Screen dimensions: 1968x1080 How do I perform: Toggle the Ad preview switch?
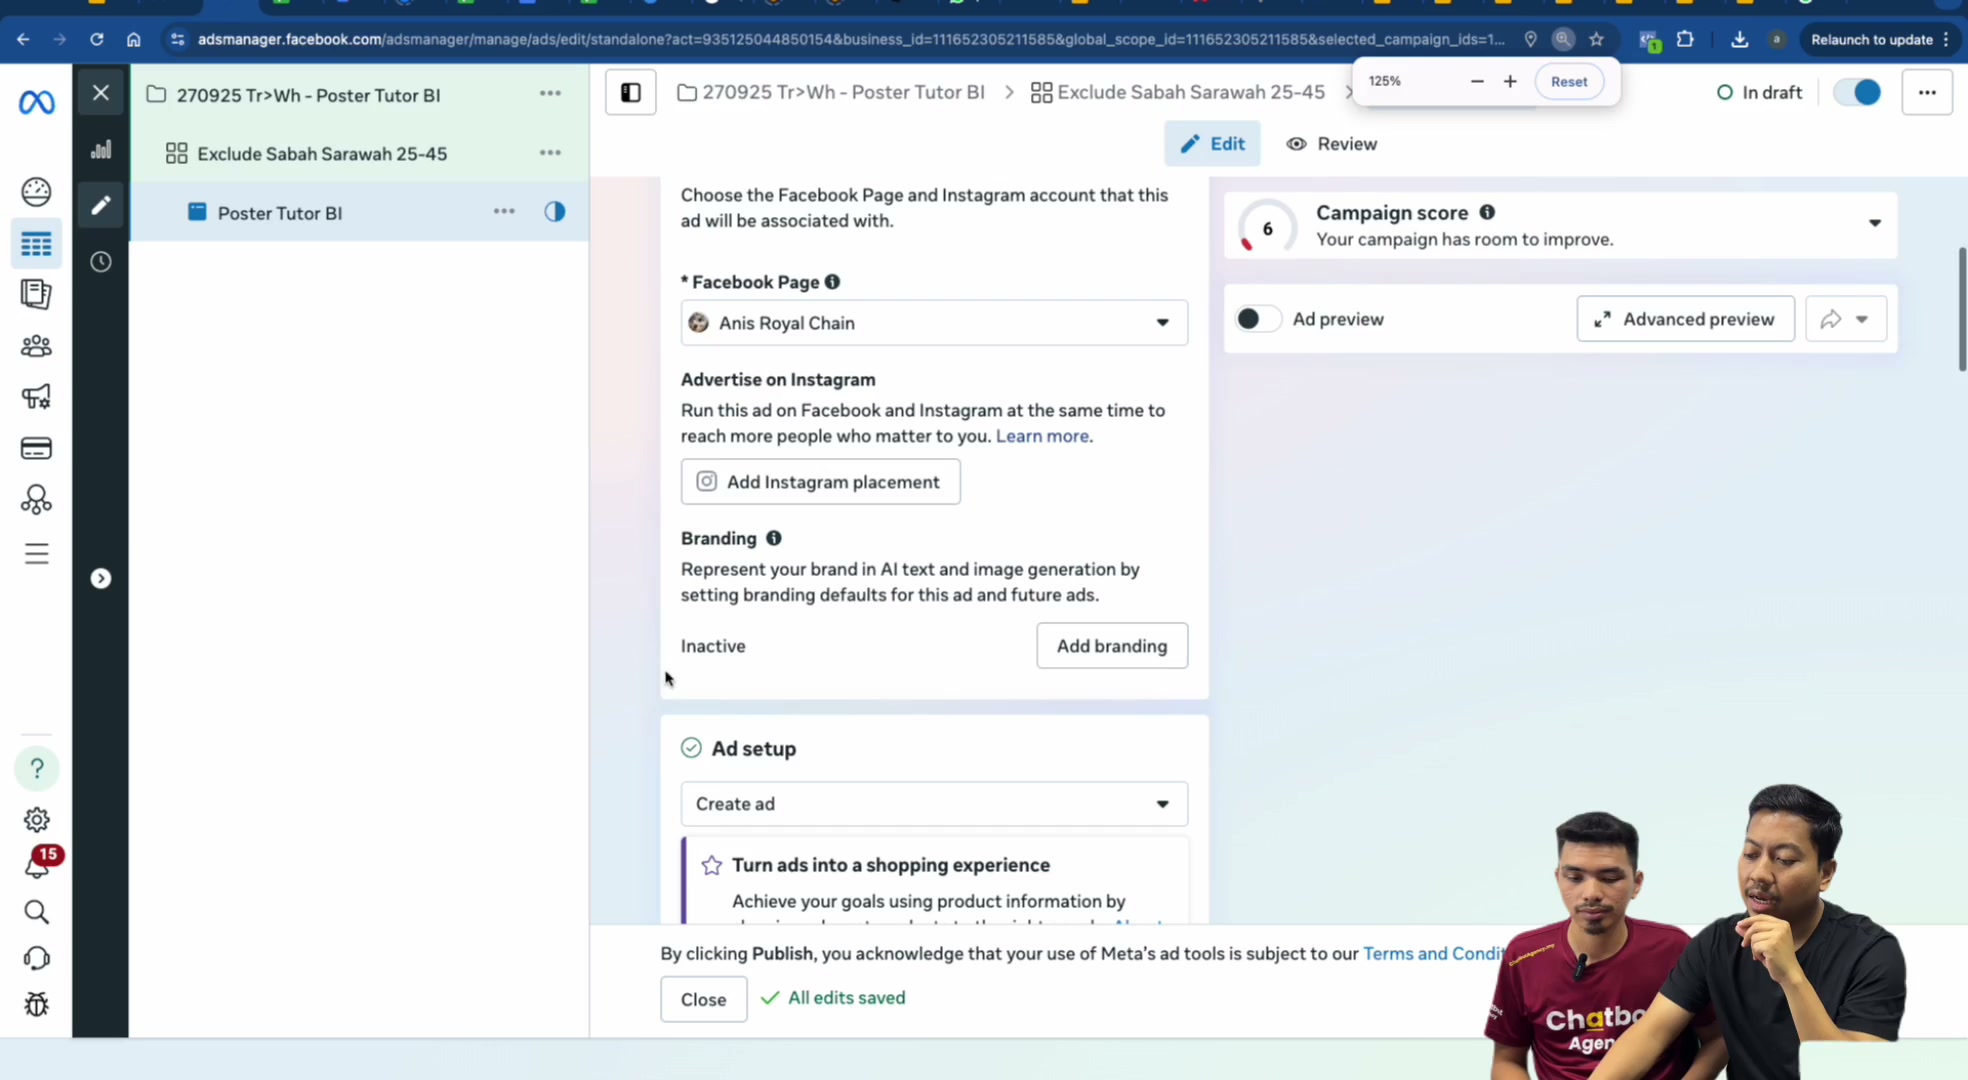(x=1258, y=319)
